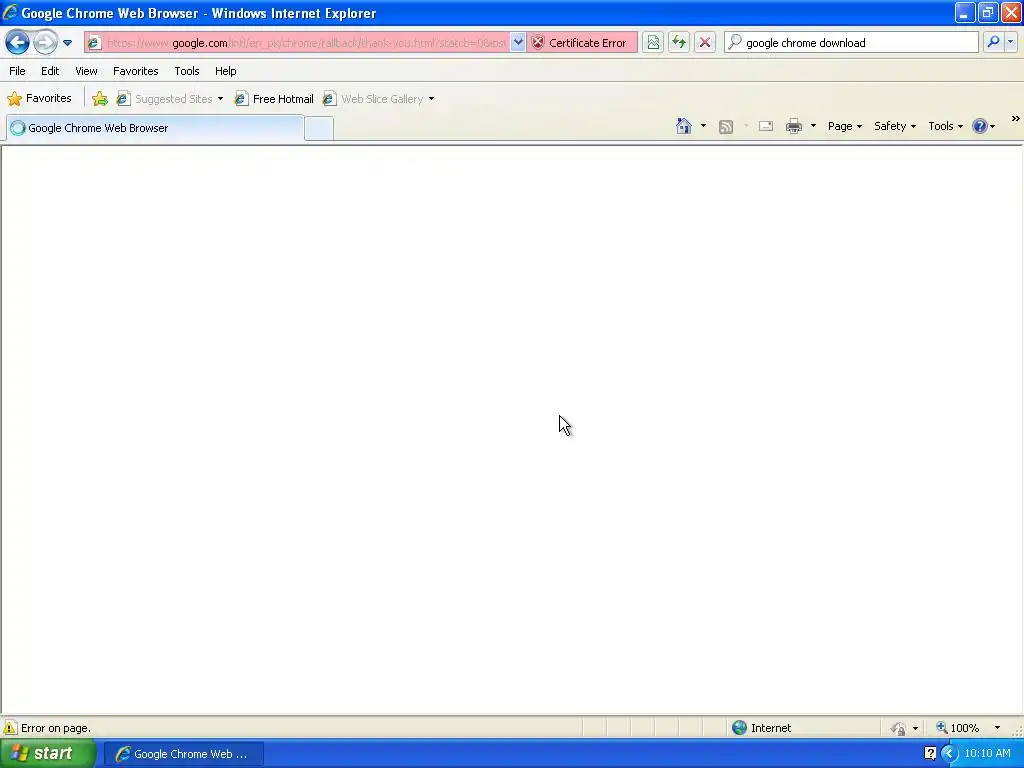Click the Certificate Error warning
Viewport: 1024px width, 768px height.
[x=581, y=42]
